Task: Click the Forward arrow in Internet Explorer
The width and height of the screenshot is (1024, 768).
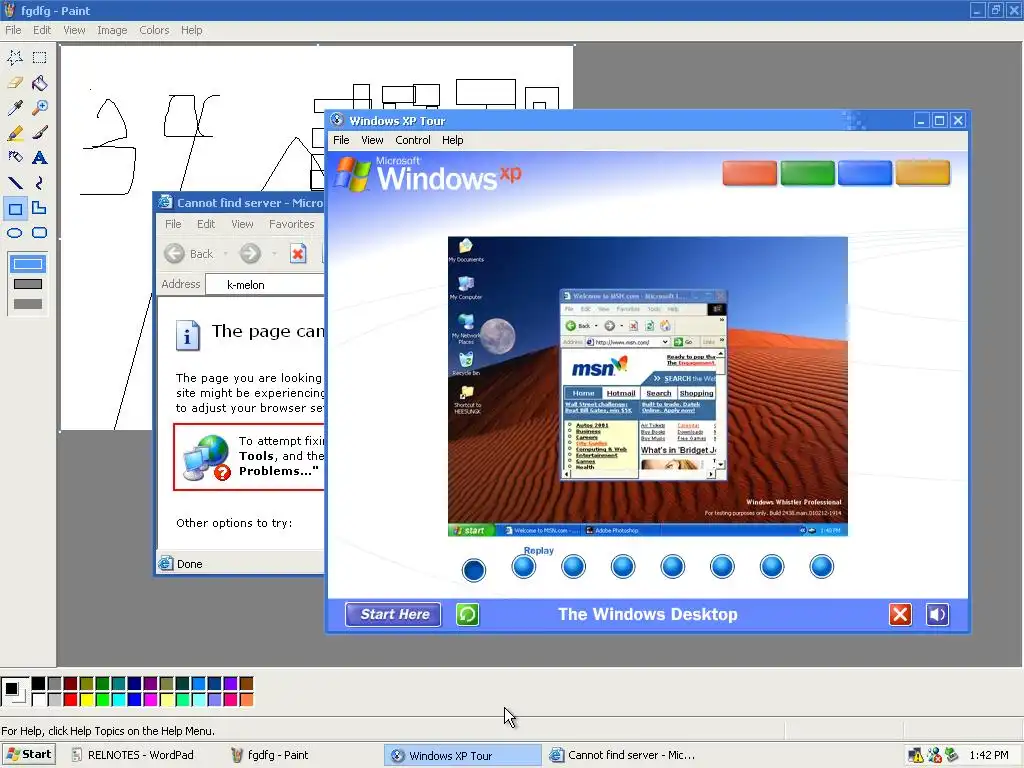Action: [x=250, y=253]
